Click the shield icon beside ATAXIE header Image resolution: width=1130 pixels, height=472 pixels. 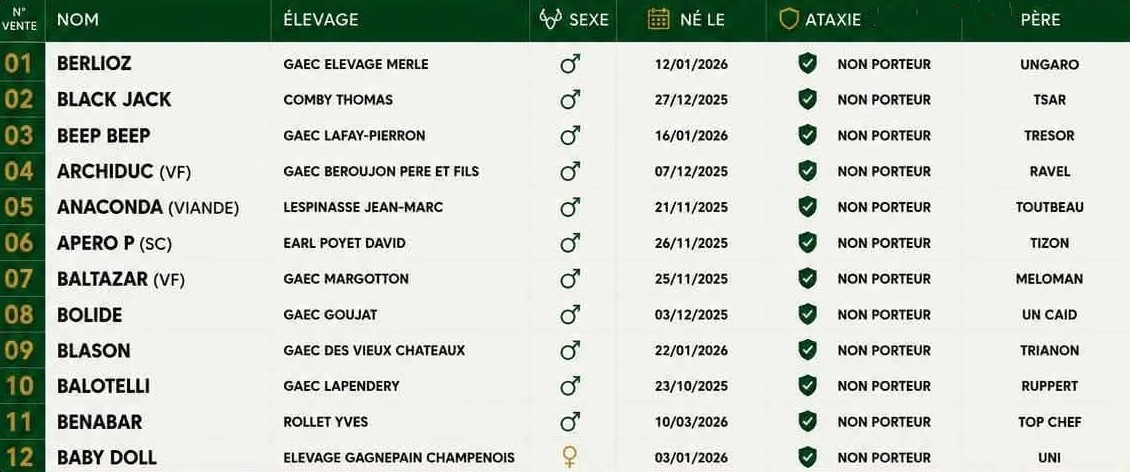[x=789, y=19]
